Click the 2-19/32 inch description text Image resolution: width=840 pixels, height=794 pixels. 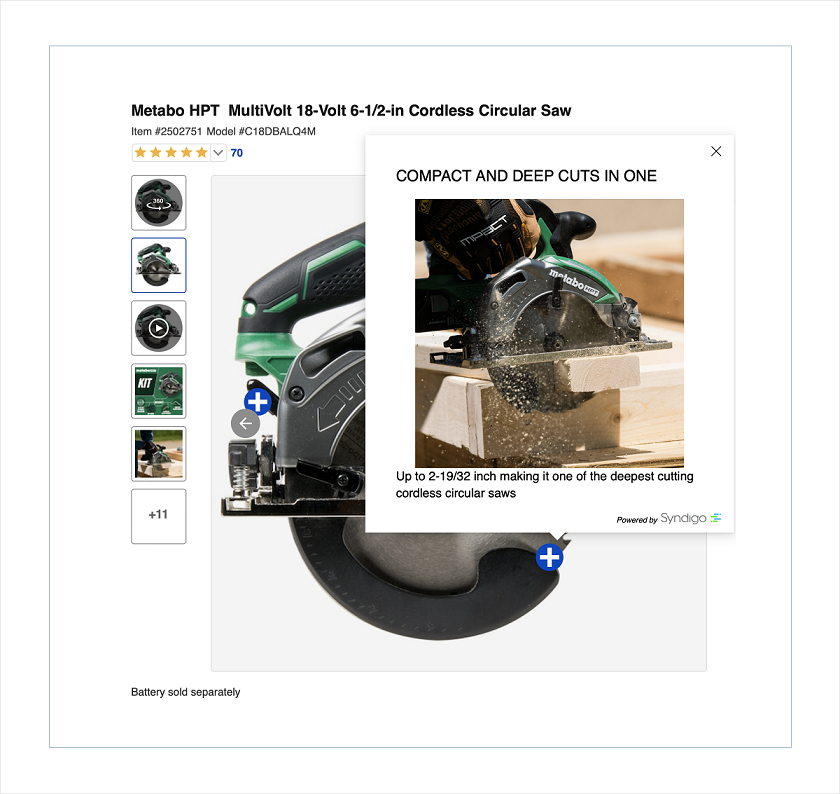point(544,484)
